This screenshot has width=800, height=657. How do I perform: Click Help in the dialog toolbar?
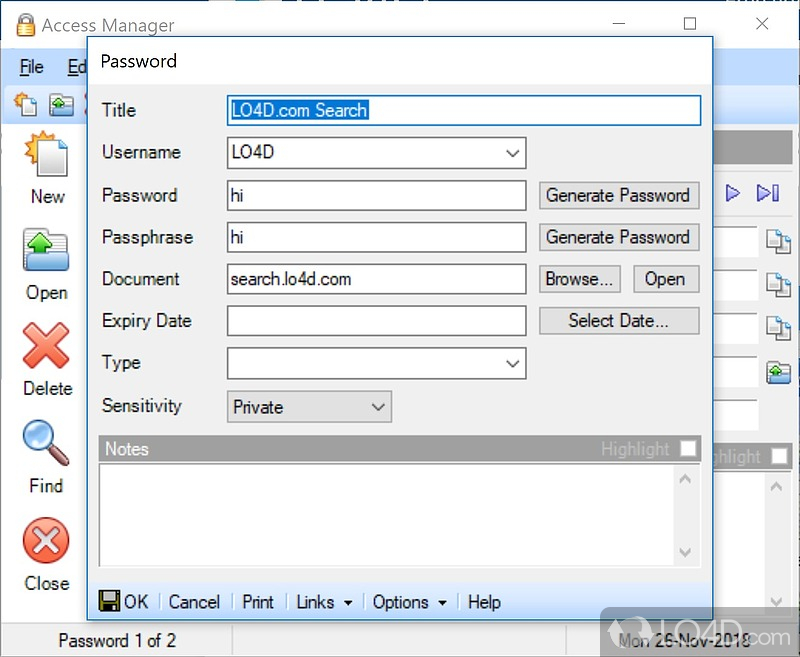[484, 602]
